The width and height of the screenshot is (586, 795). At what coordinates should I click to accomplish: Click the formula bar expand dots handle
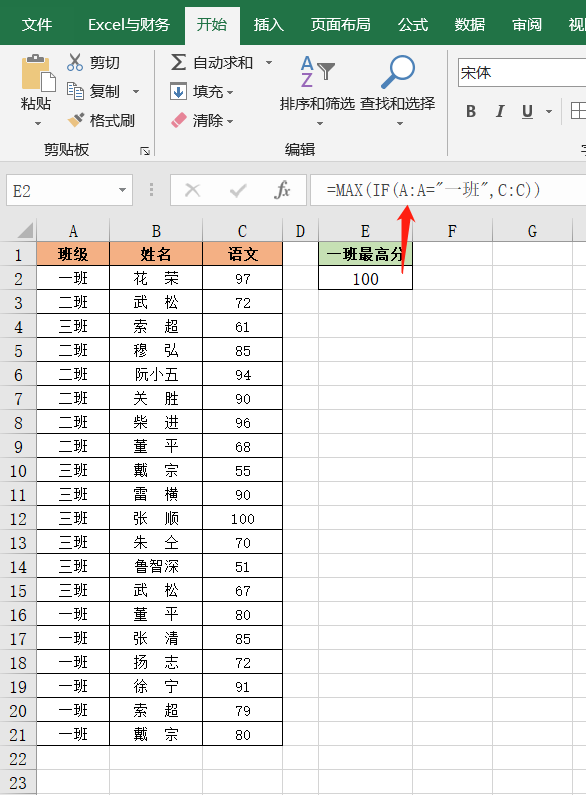(x=151, y=190)
